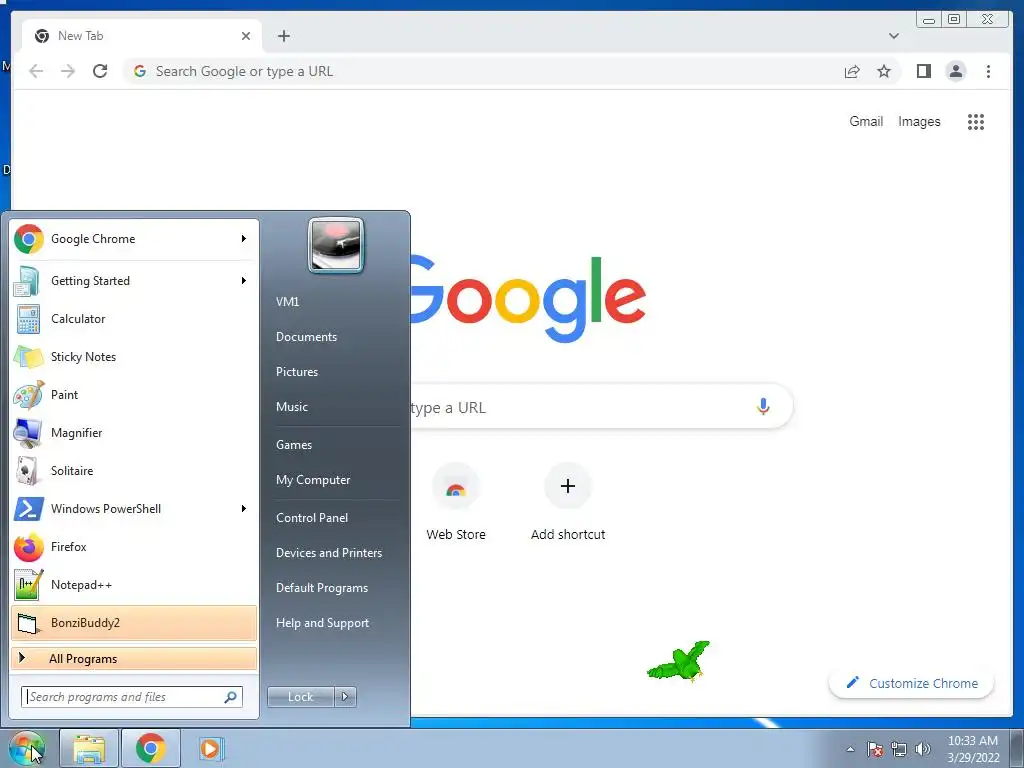
Task: Open the Web Store shortcut
Action: (456, 503)
